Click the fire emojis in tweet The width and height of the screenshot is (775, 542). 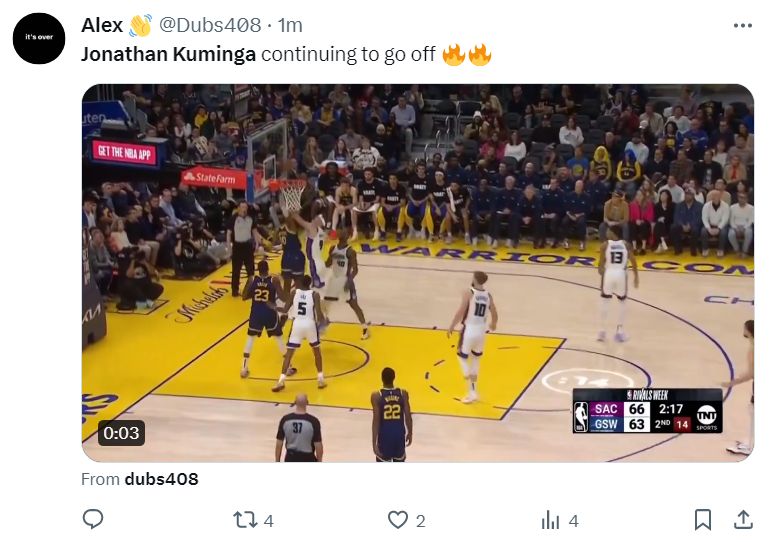(x=467, y=54)
